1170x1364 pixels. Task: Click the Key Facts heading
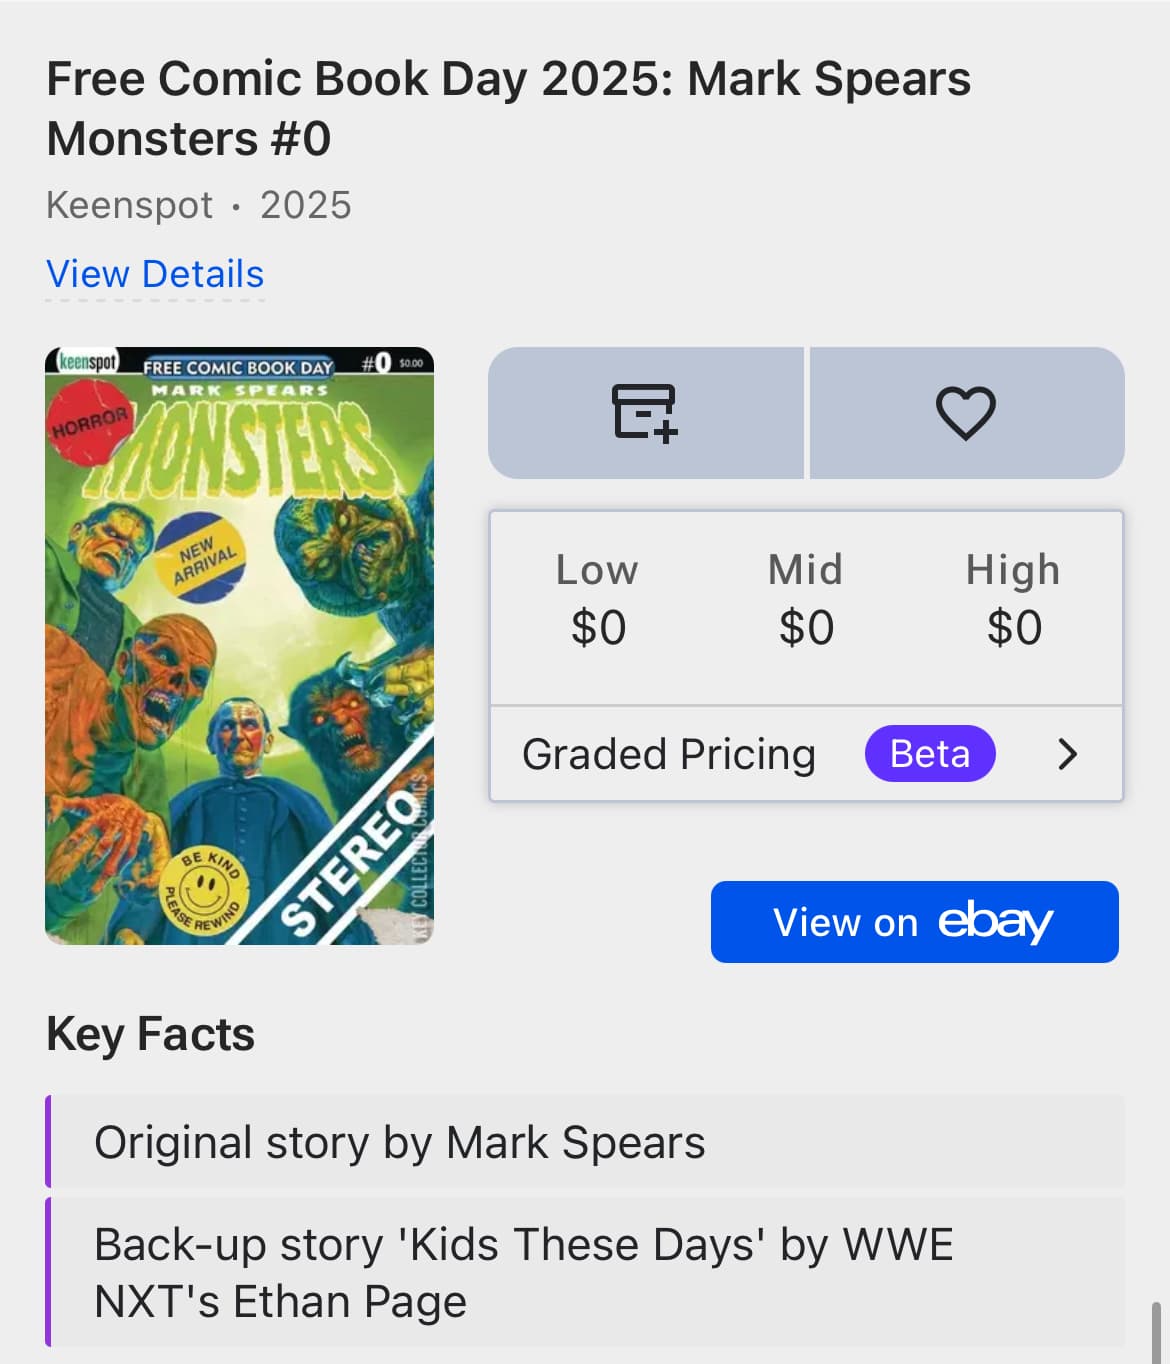150,1034
